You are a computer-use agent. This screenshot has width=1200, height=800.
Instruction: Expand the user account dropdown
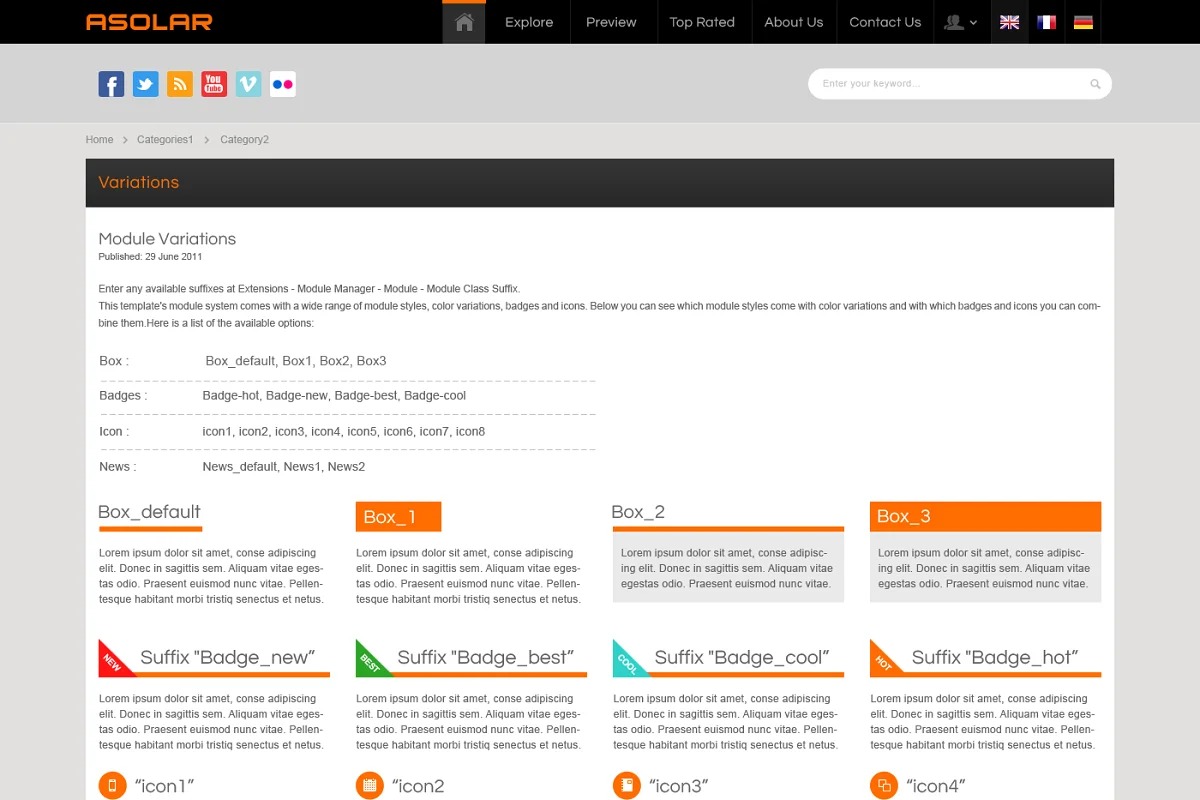(961, 22)
